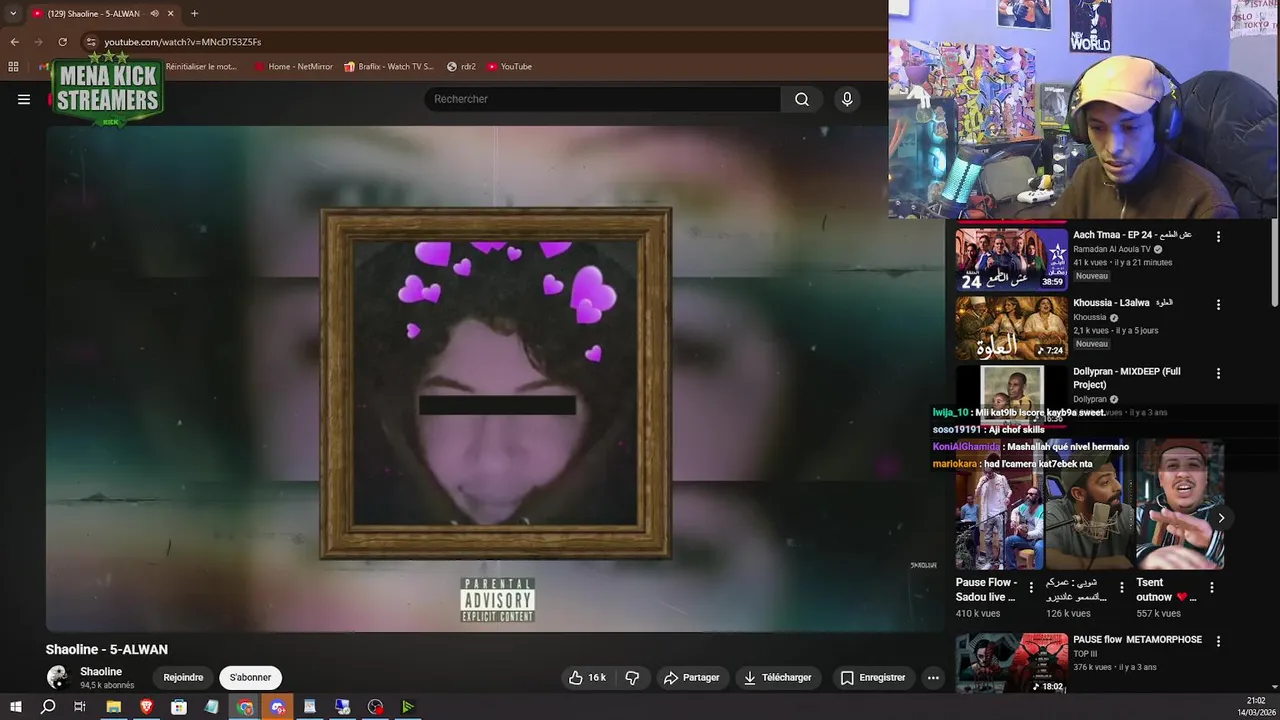Screen dimensions: 1280x720
Task: Open Windows taskbar search
Action: coord(48,707)
